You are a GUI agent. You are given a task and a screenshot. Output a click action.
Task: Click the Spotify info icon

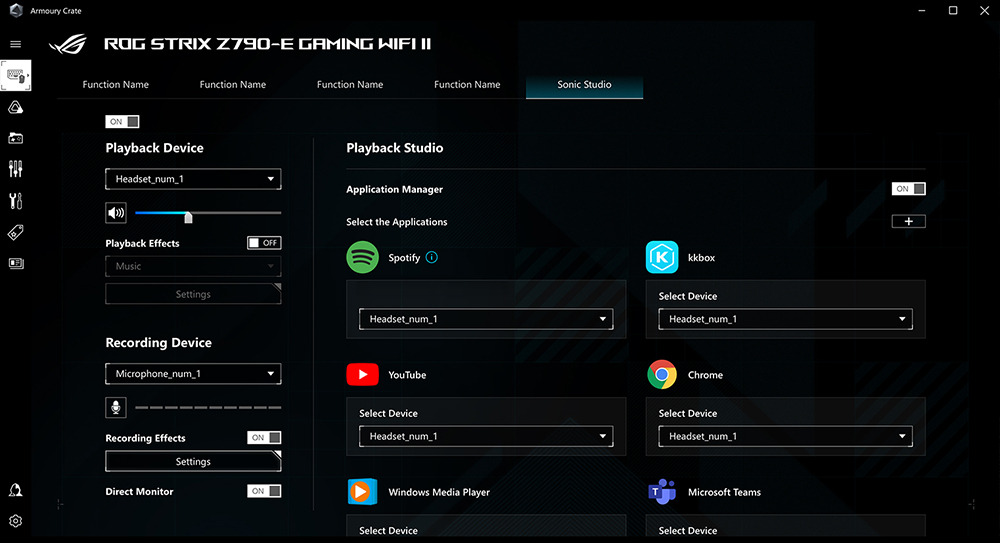pyautogui.click(x=432, y=257)
